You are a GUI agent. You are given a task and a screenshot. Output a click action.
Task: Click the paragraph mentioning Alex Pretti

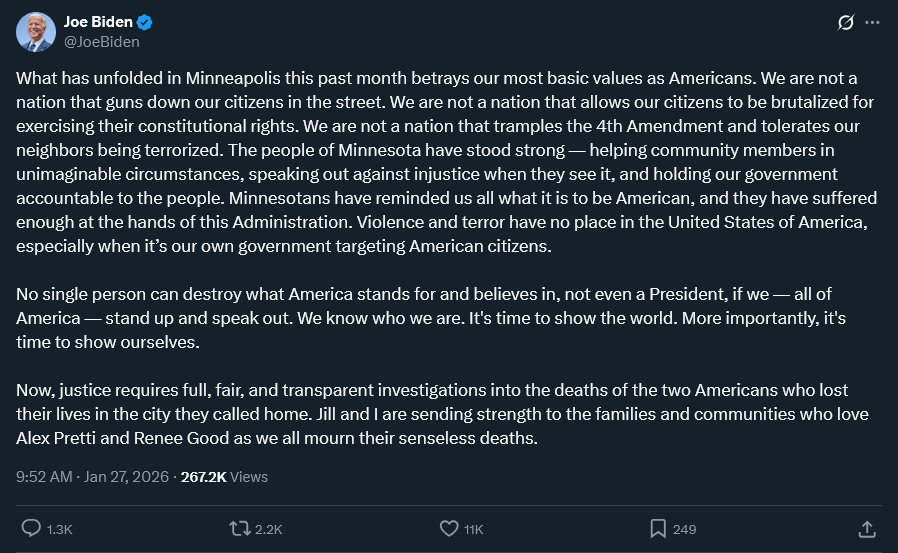440,414
